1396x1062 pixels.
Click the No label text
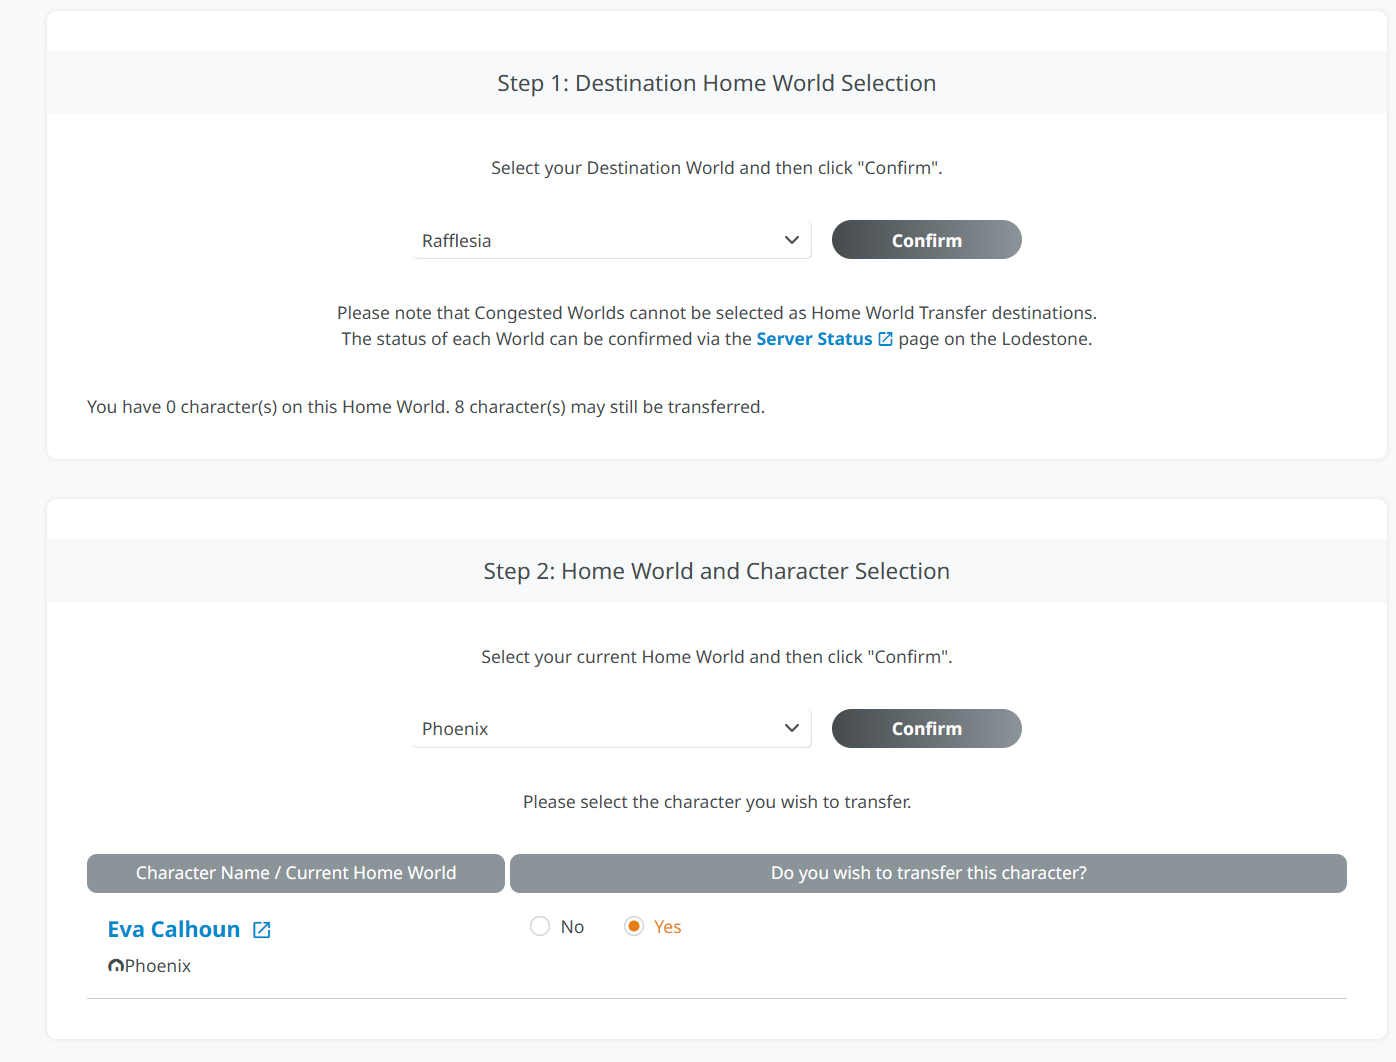(572, 927)
